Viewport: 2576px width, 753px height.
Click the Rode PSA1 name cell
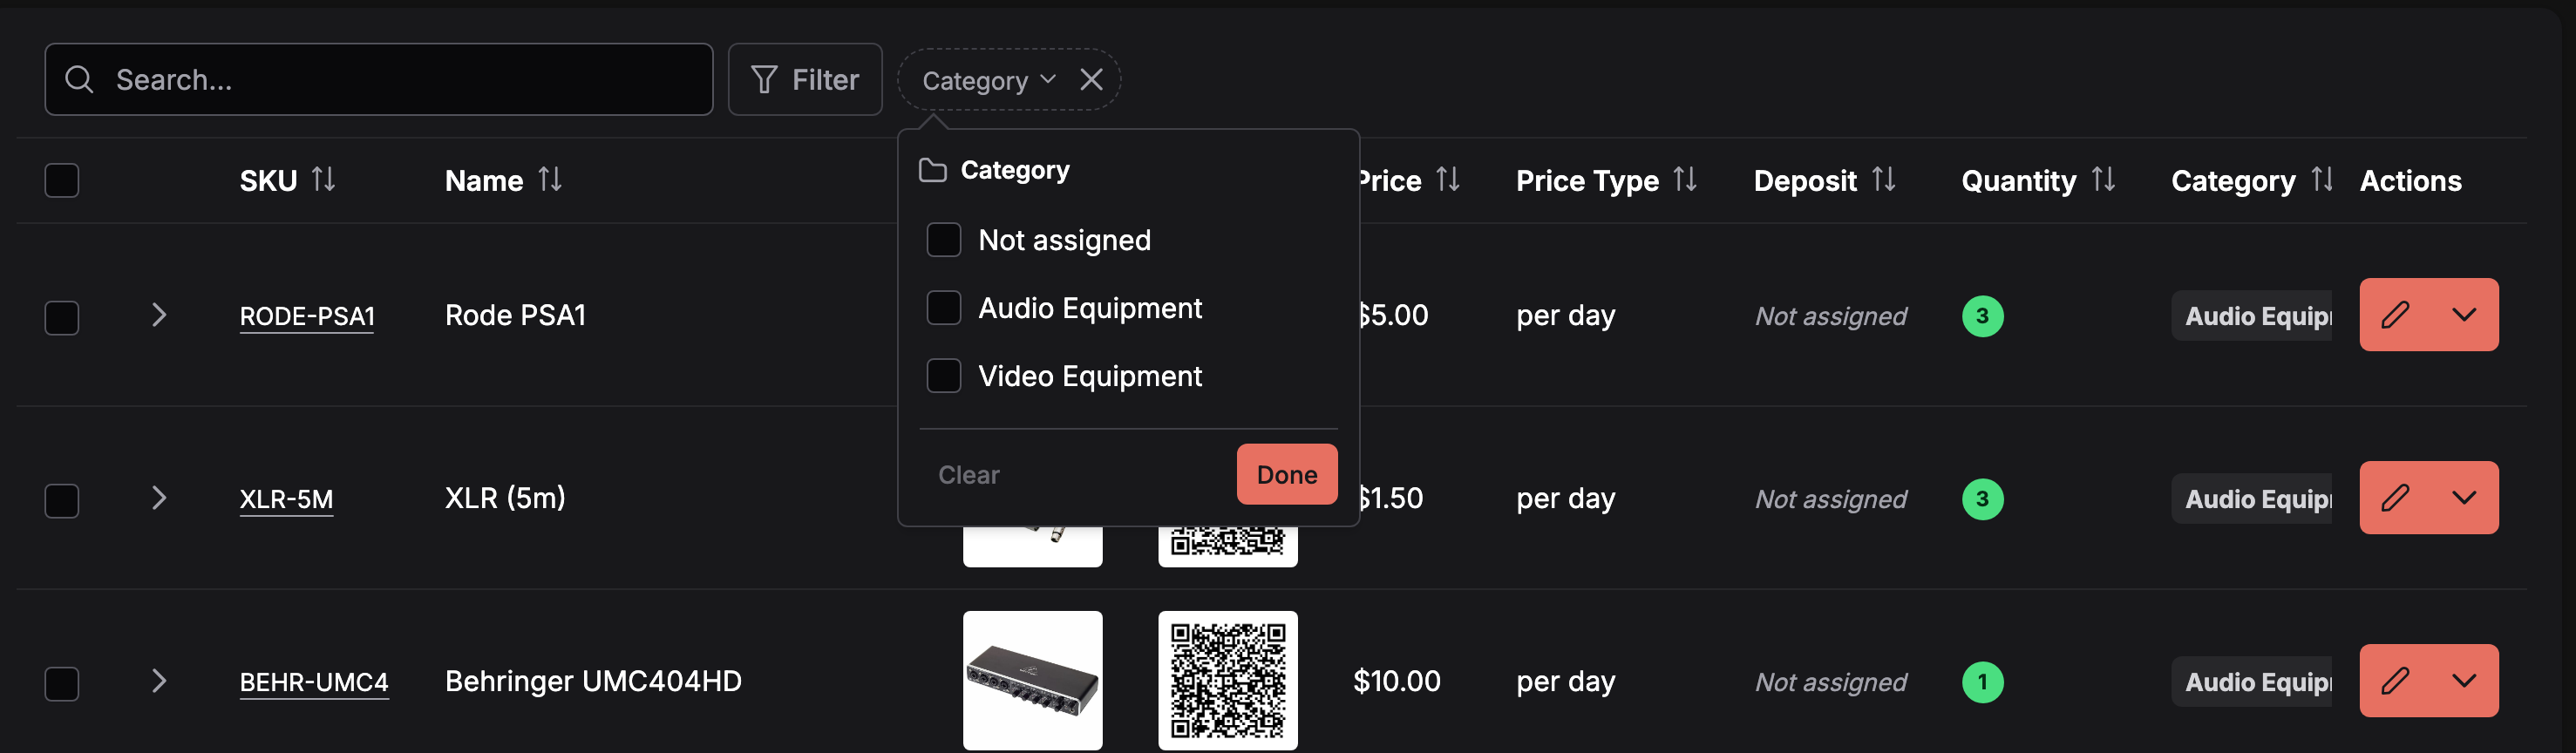tap(515, 316)
